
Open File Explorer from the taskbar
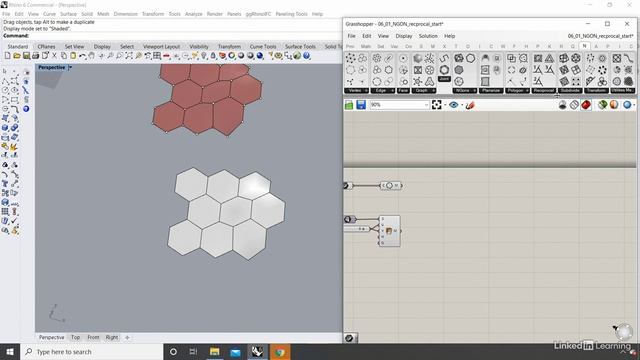(x=215, y=352)
